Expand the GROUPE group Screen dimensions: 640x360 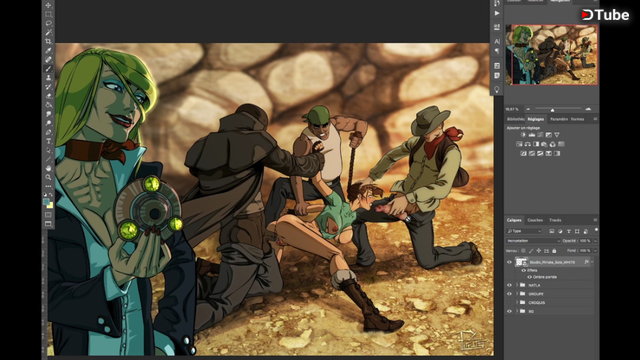(x=517, y=294)
